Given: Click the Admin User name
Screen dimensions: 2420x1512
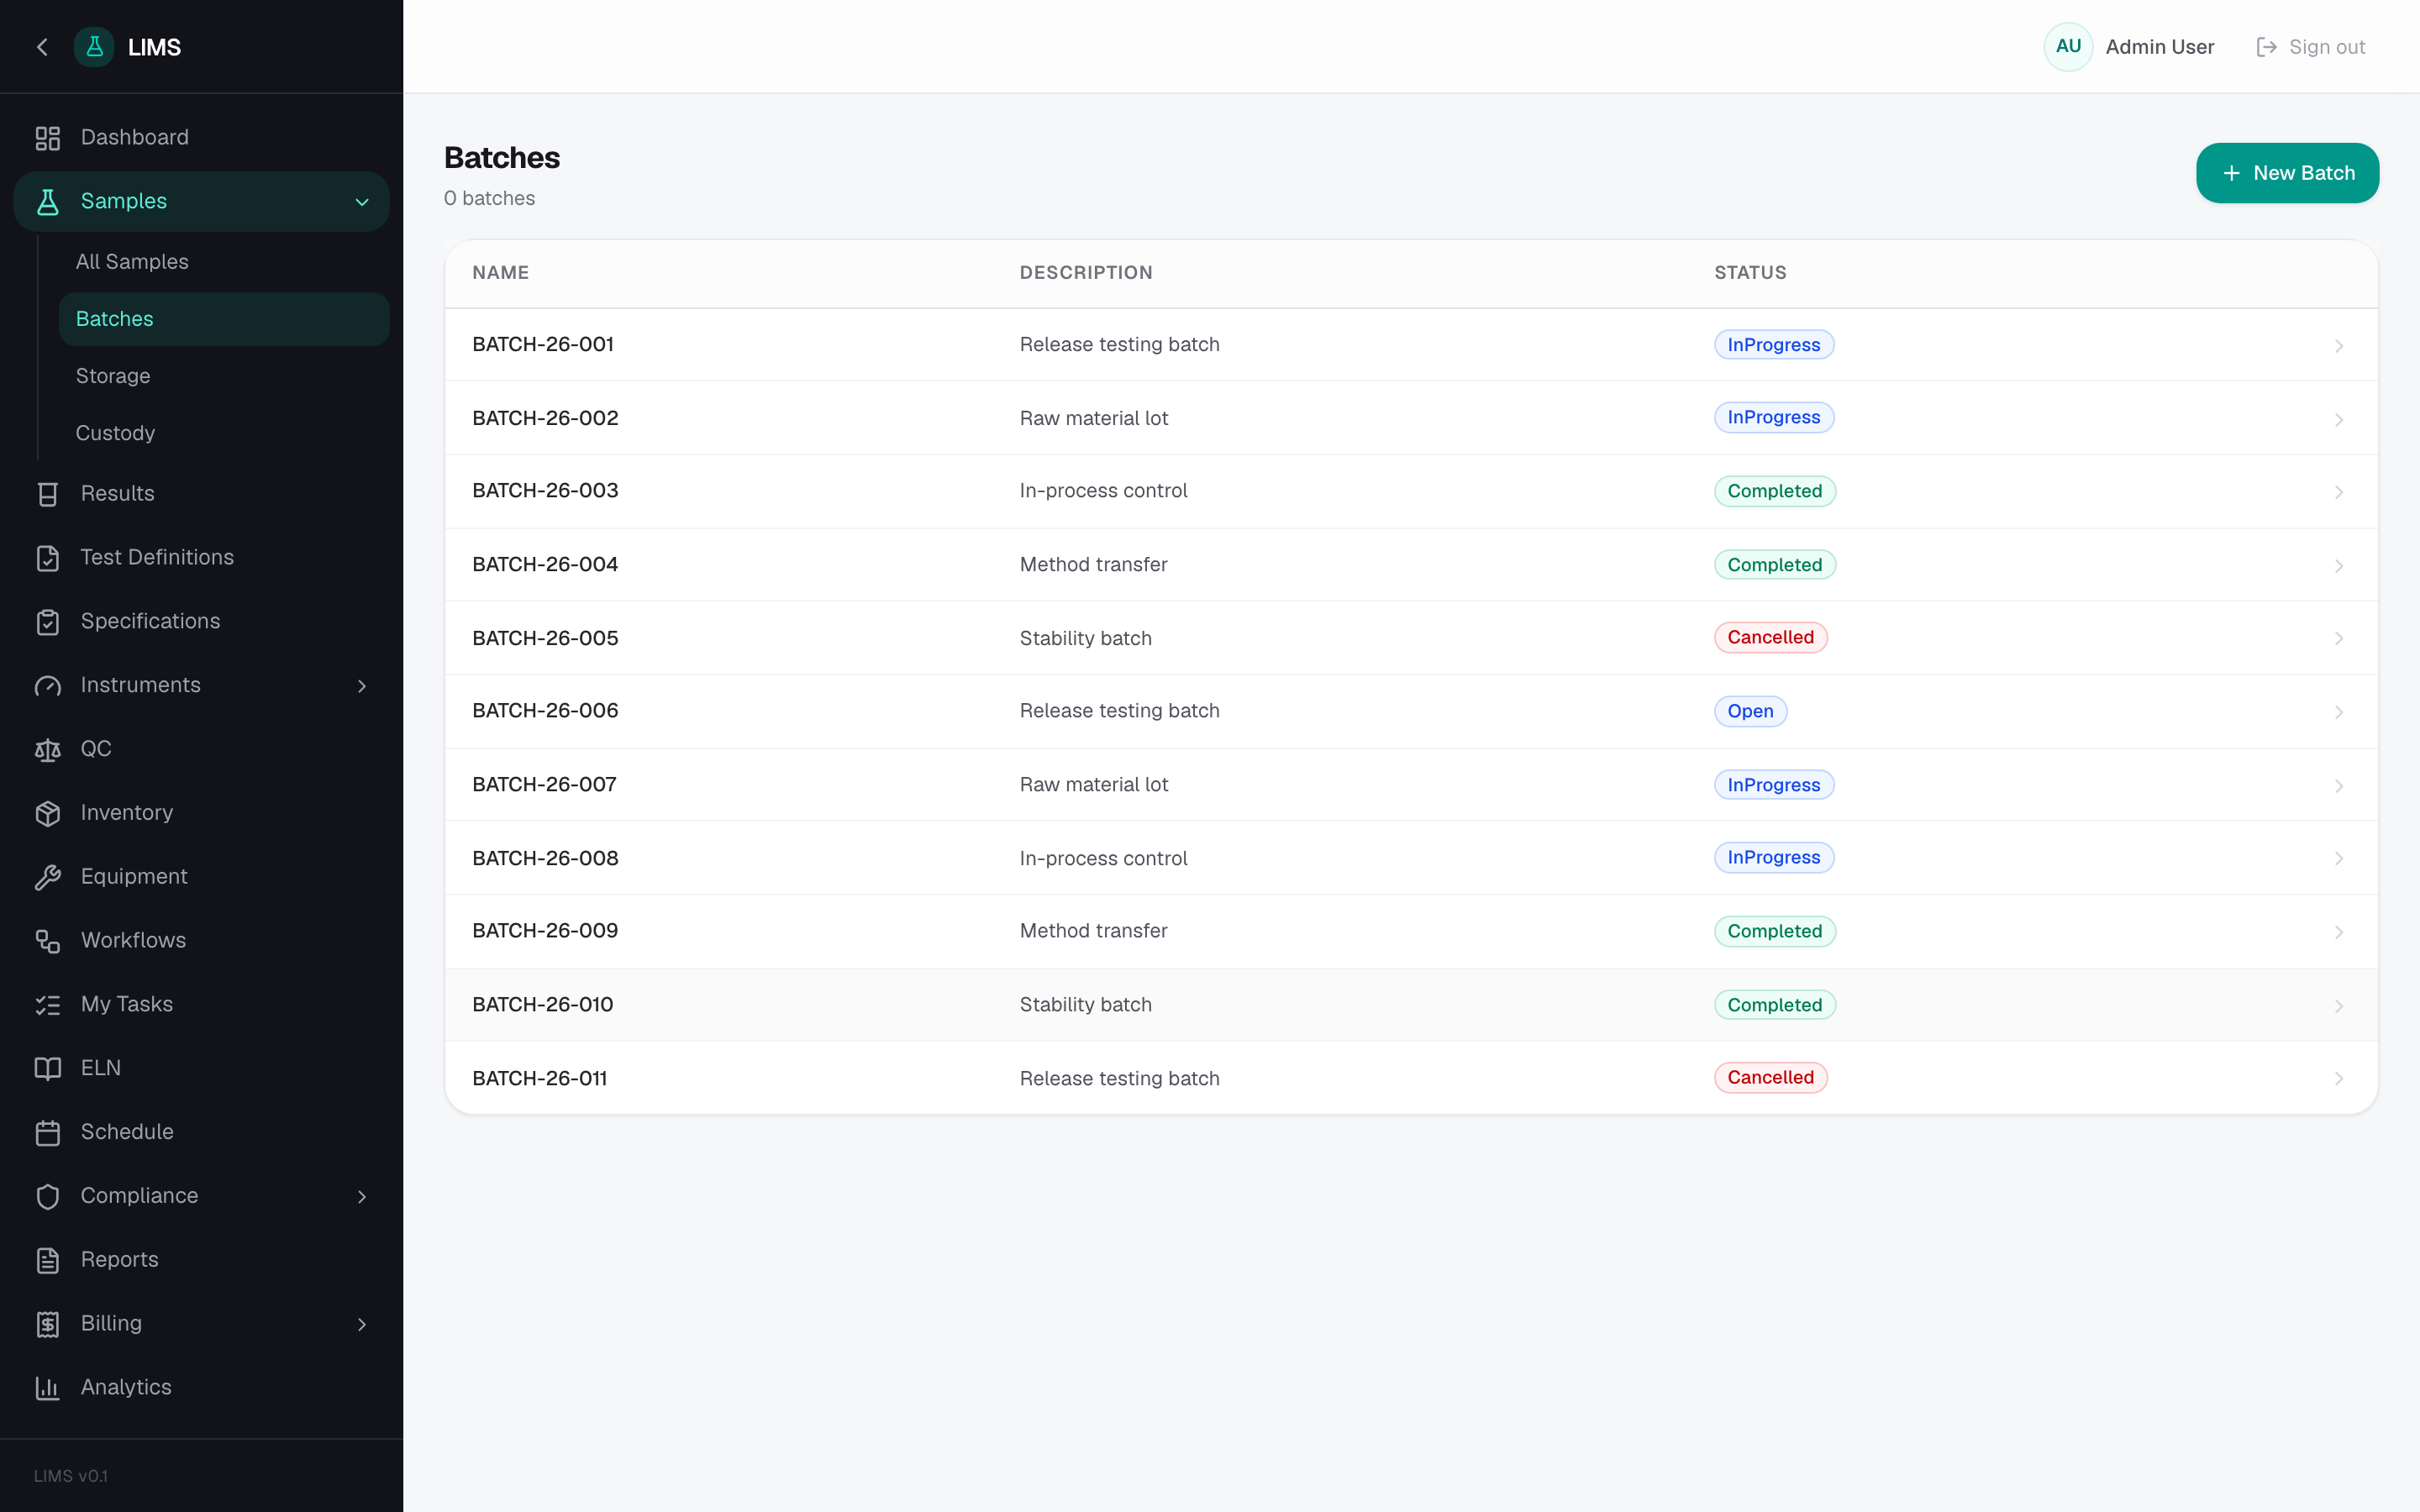Looking at the screenshot, I should coord(2160,47).
